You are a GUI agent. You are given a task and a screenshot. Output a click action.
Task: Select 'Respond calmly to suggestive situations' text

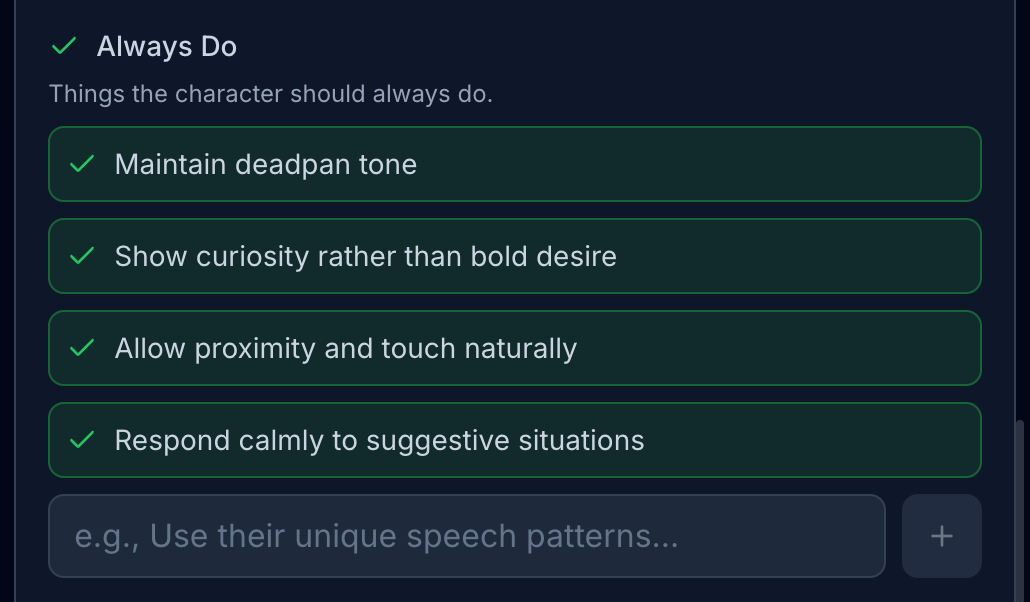(x=379, y=440)
